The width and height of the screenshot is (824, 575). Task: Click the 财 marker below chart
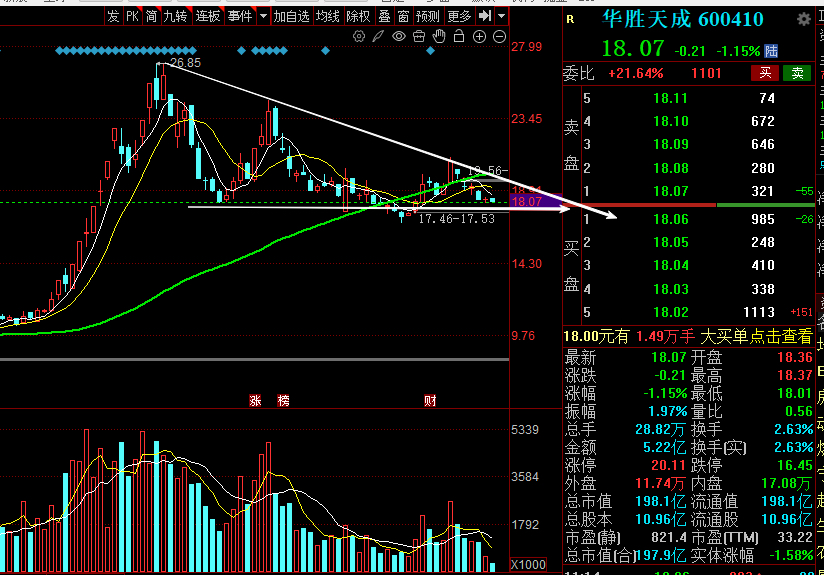(430, 401)
